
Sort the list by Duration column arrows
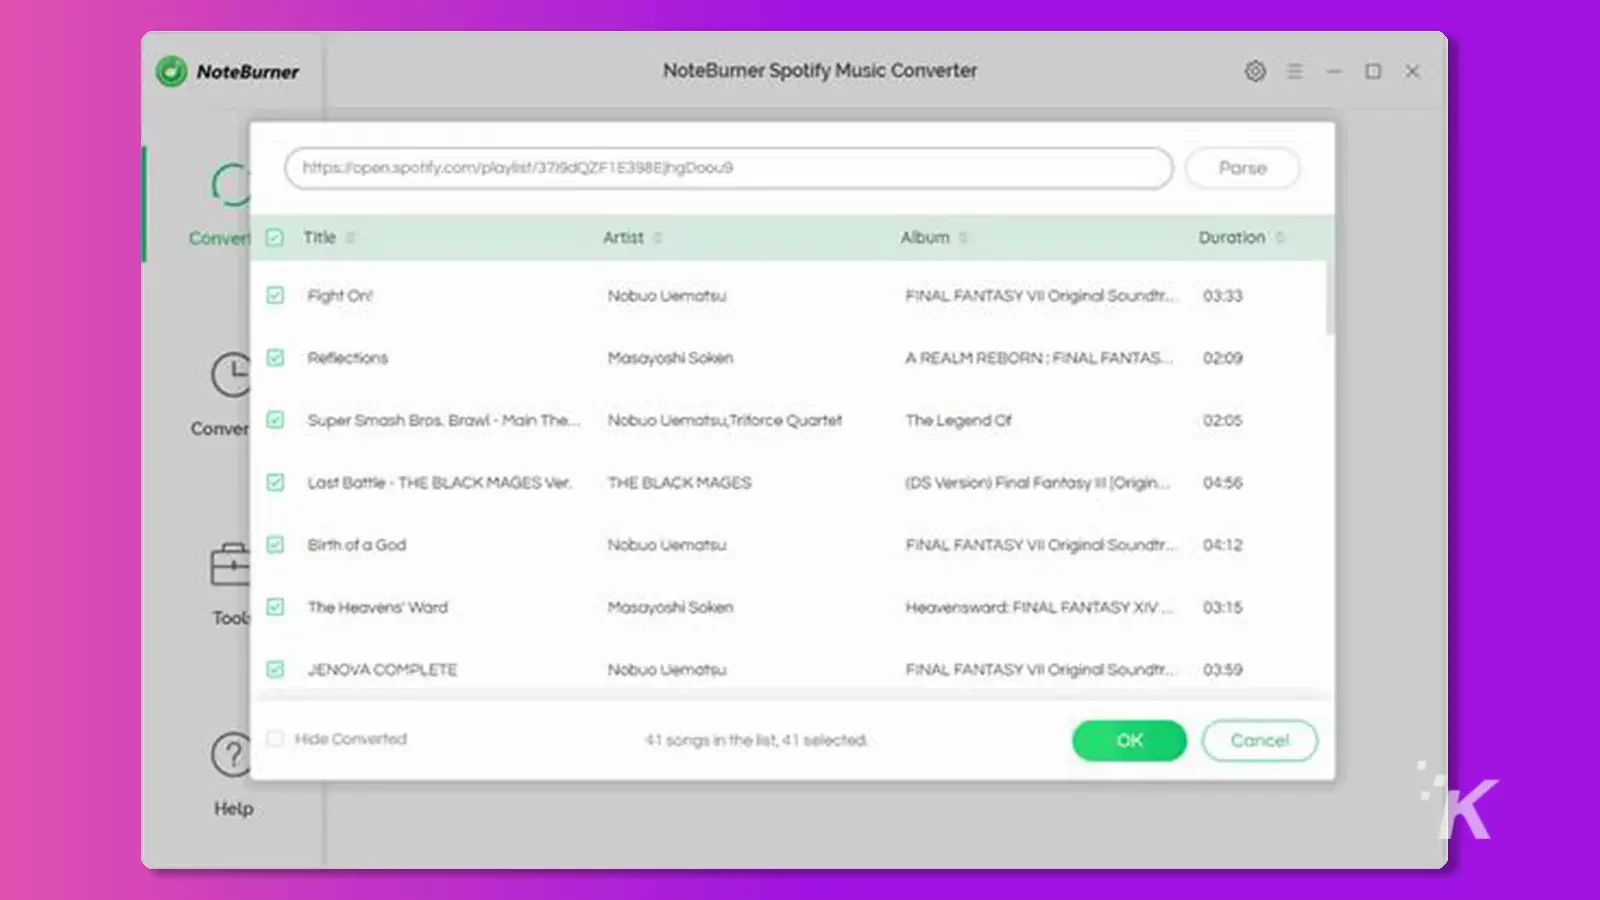click(1279, 238)
